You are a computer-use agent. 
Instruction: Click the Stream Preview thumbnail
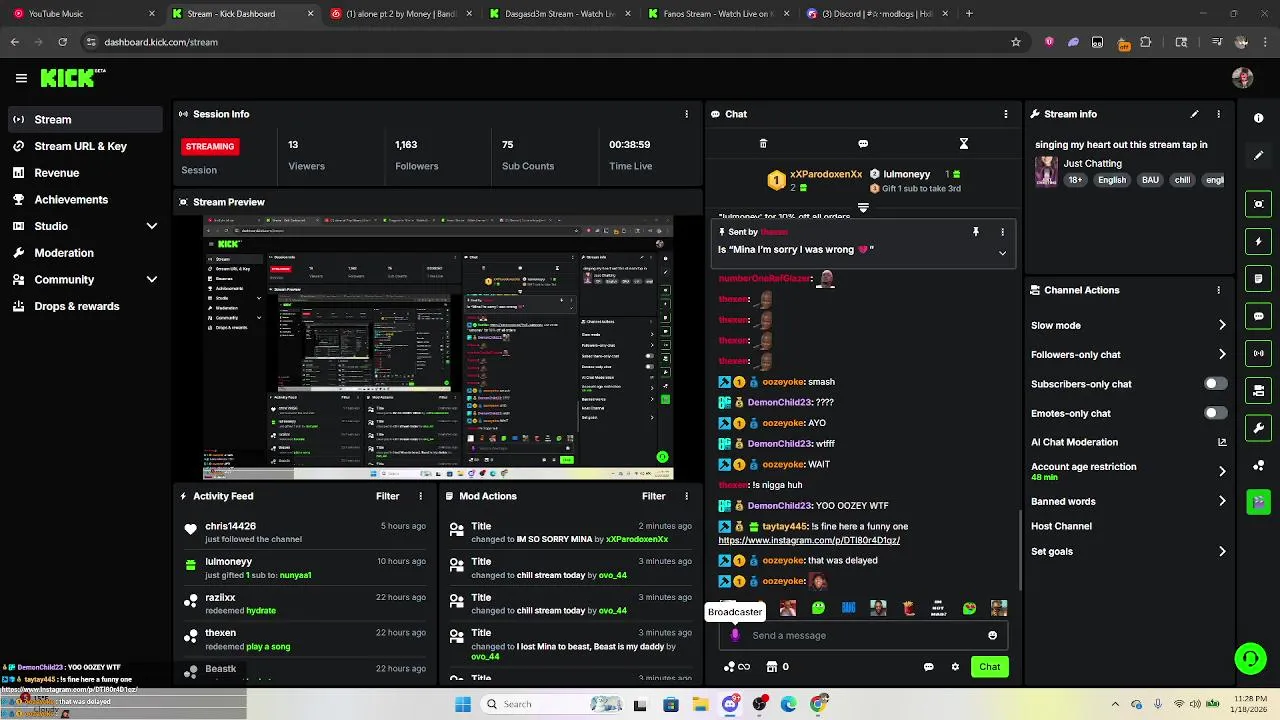click(x=438, y=347)
